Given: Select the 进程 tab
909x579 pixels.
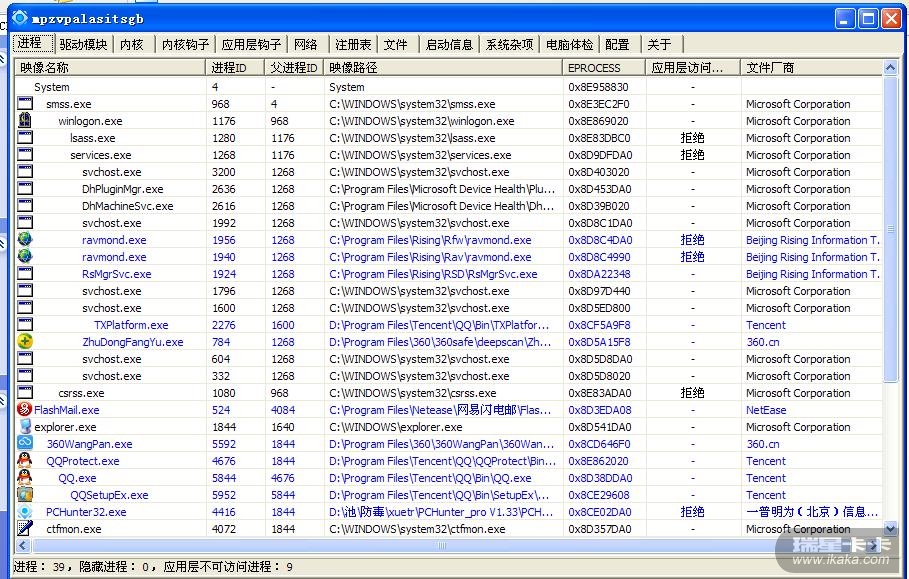Looking at the screenshot, I should pyautogui.click(x=32, y=43).
